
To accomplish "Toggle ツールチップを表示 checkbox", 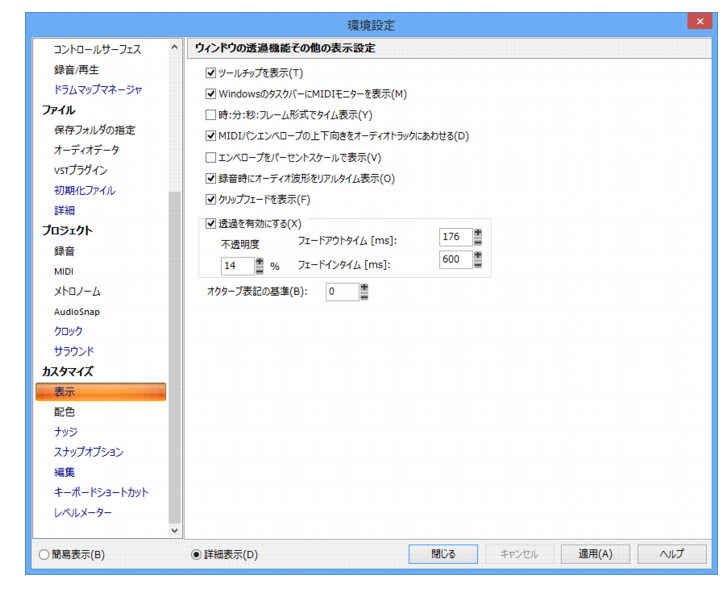I will (x=210, y=73).
